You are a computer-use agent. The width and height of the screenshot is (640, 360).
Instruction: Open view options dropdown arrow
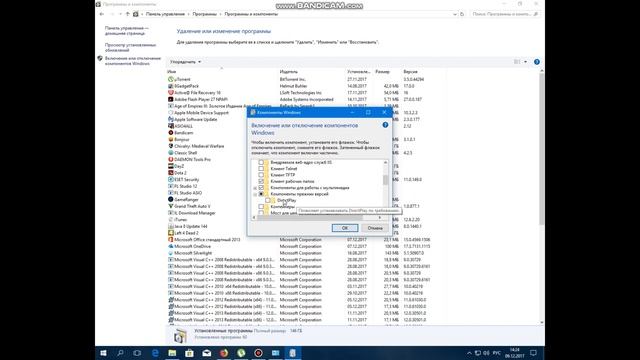pyautogui.click(x=525, y=62)
